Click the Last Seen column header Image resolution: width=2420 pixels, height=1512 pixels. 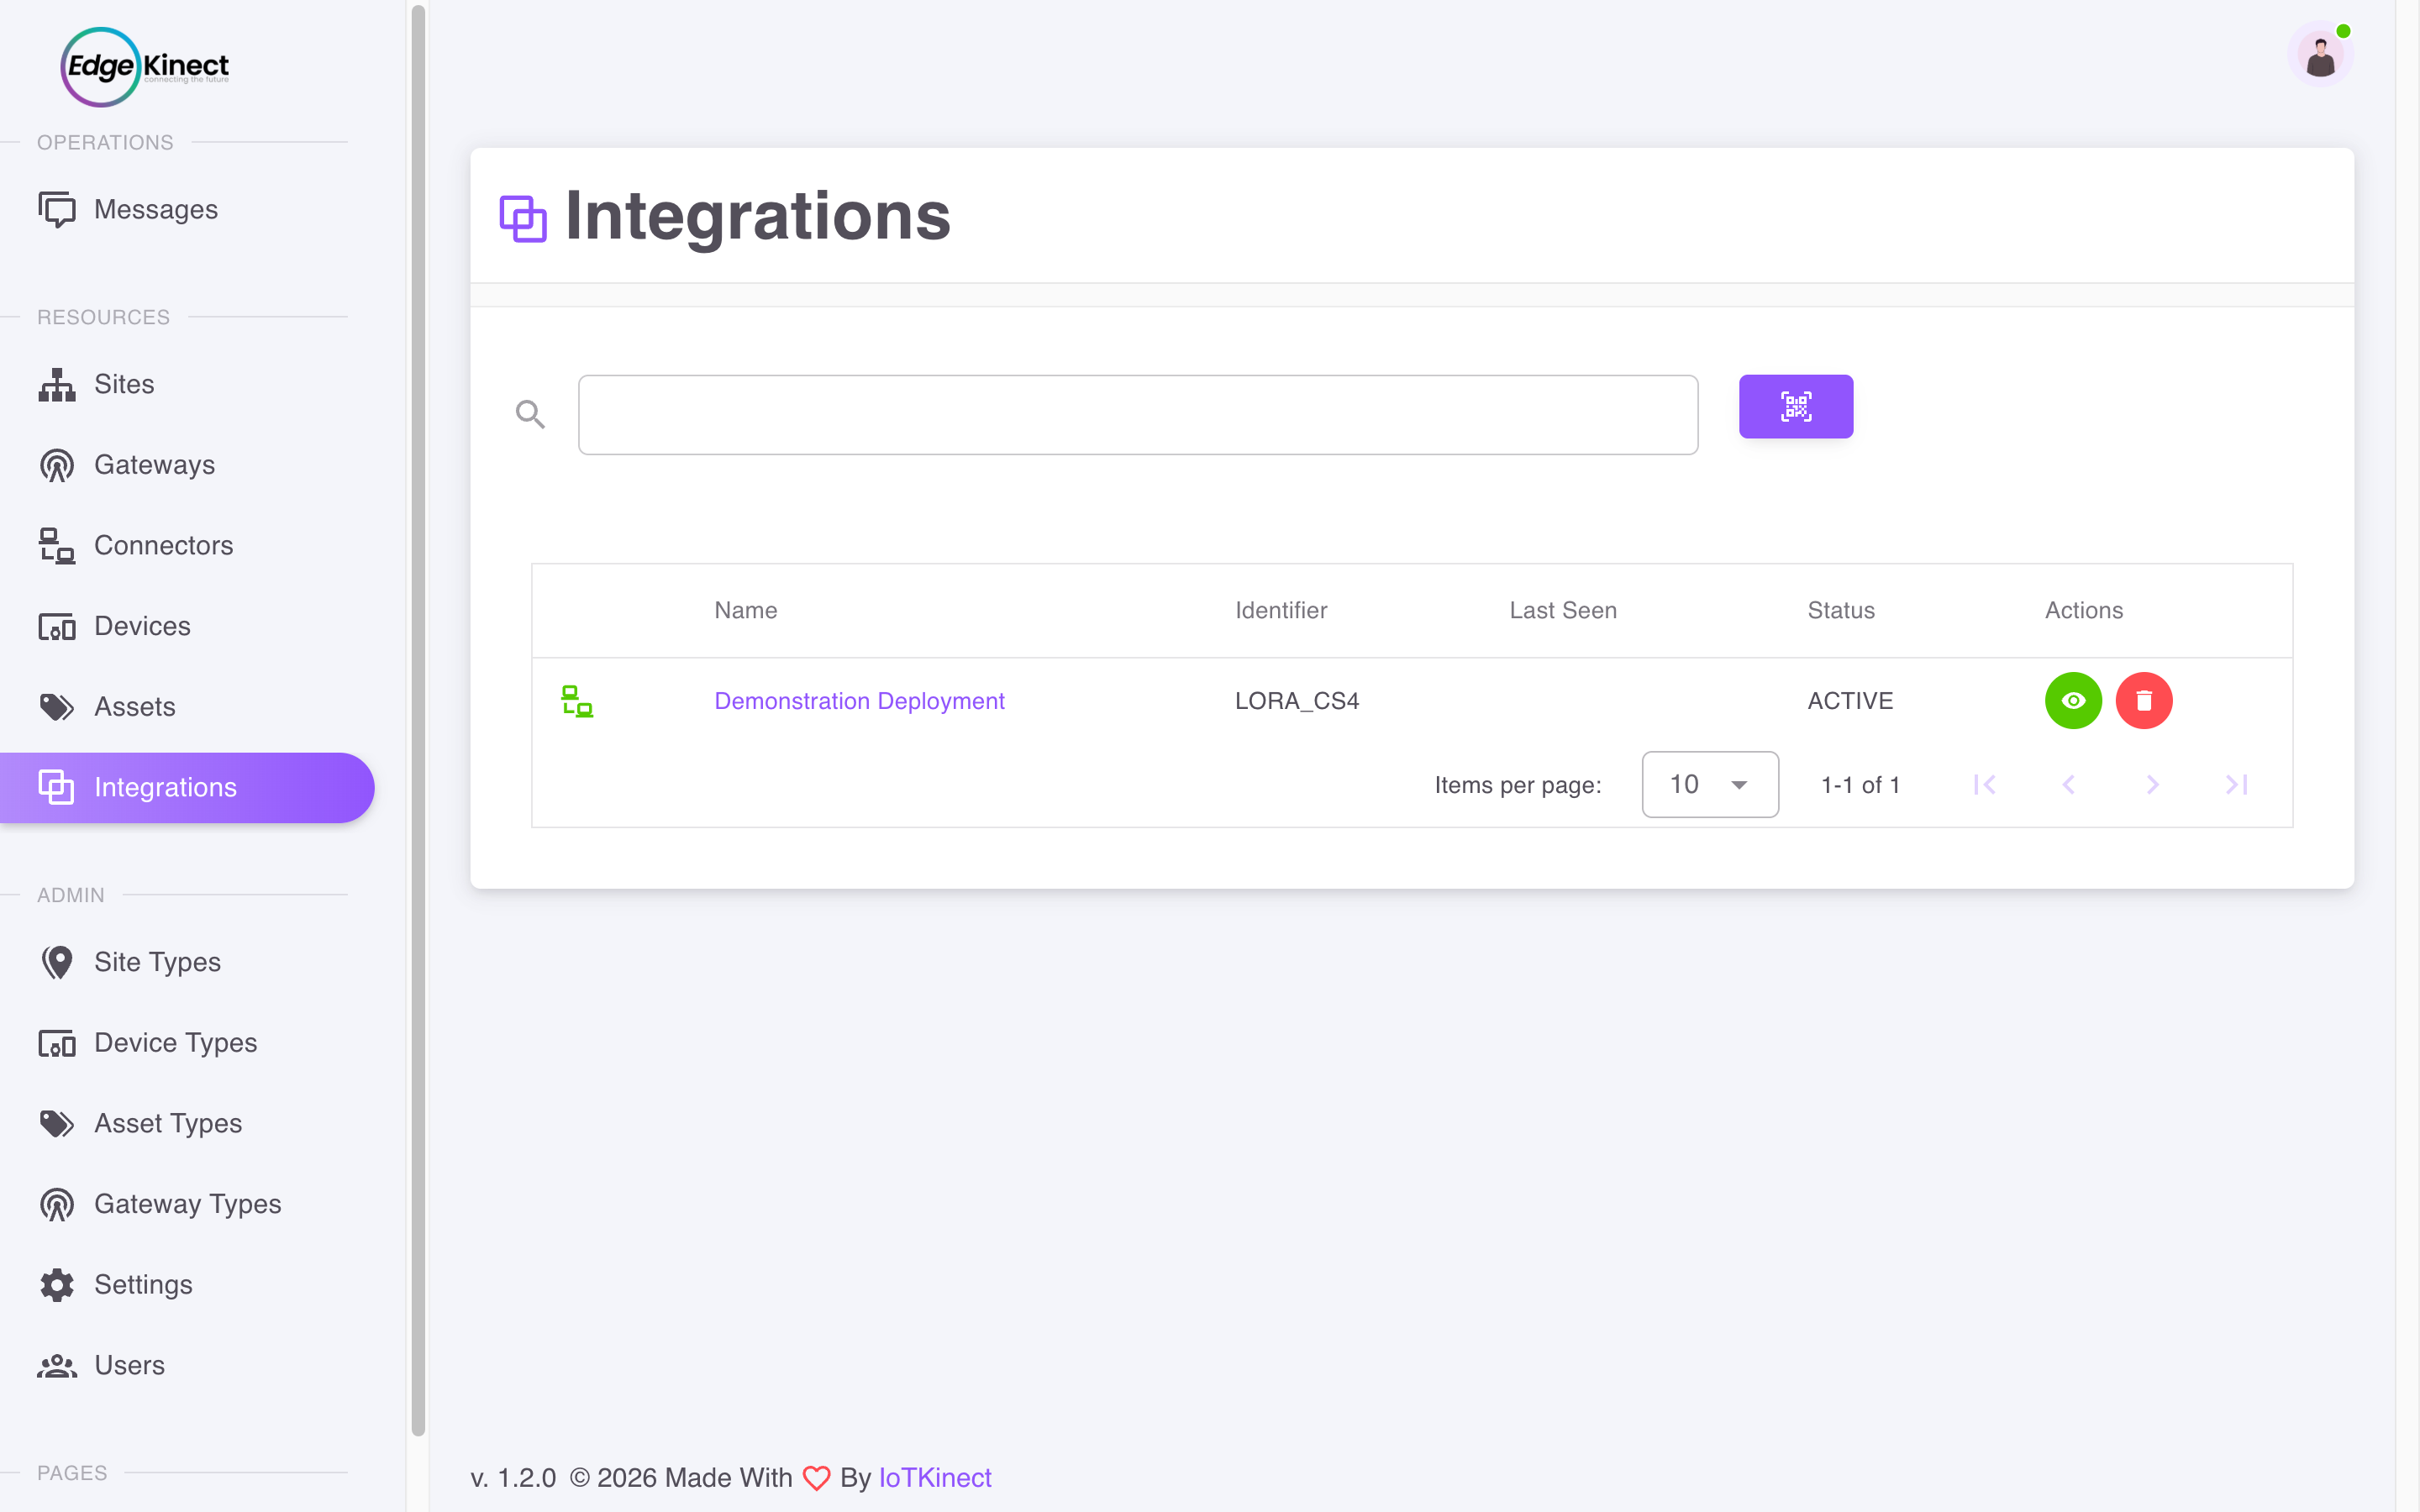pos(1563,610)
